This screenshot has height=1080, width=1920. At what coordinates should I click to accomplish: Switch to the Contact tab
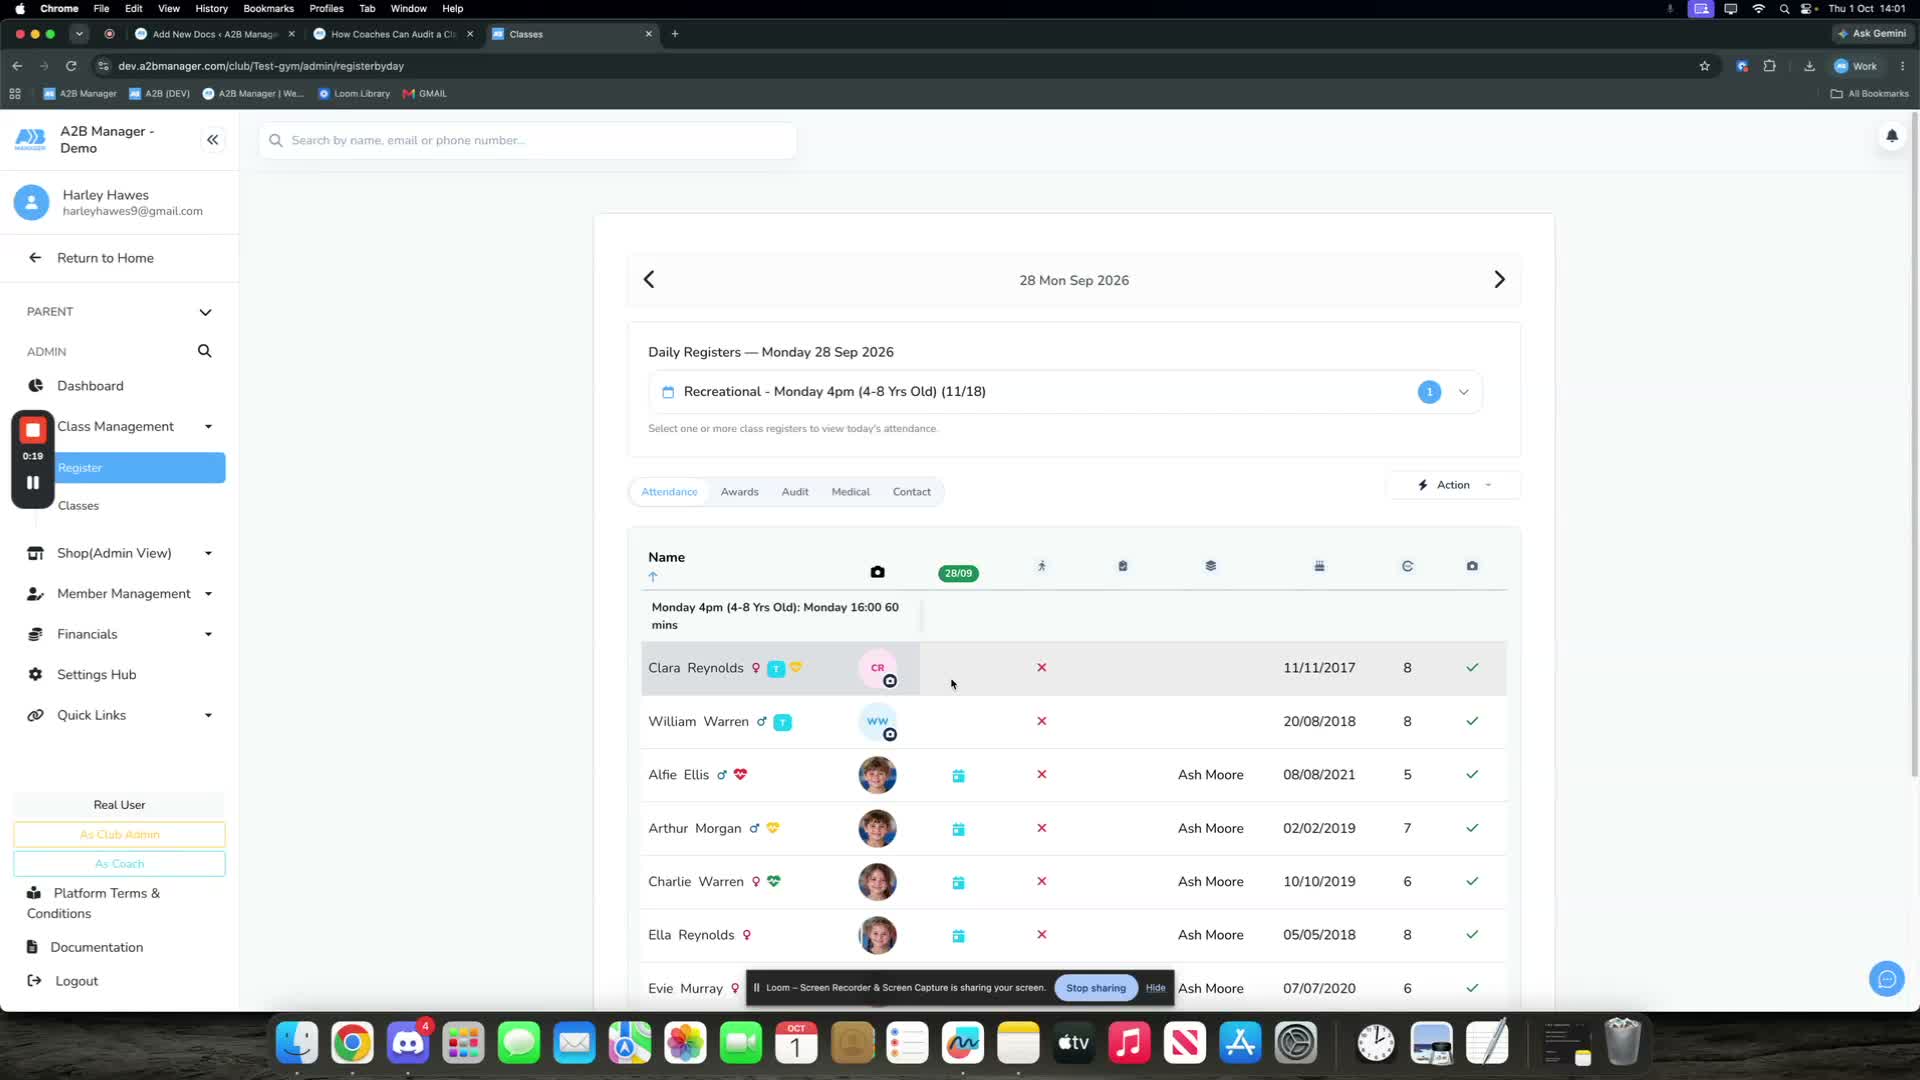click(911, 492)
